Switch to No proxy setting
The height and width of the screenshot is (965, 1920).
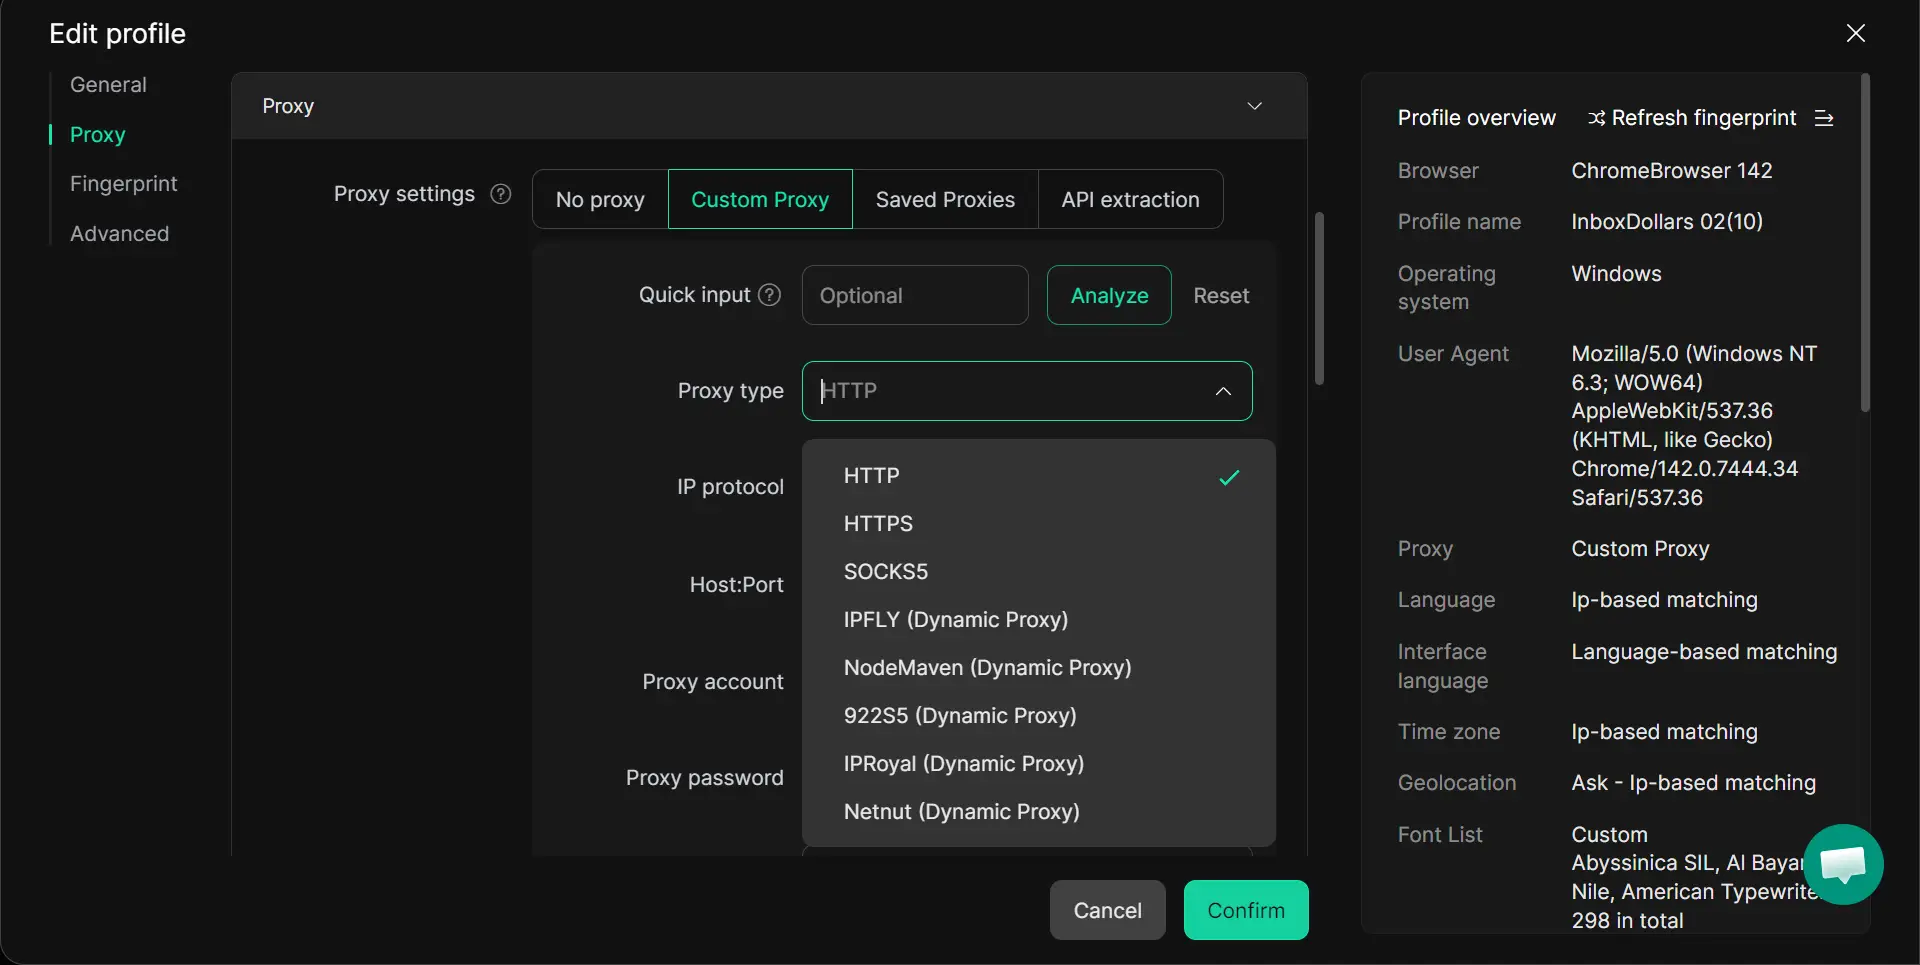[x=600, y=200]
